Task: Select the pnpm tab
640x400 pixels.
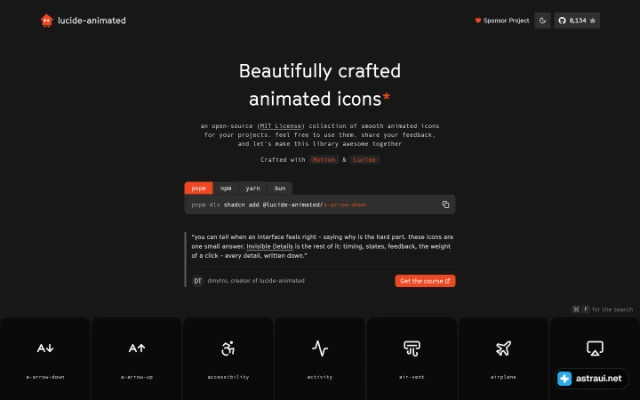Action: (199, 188)
